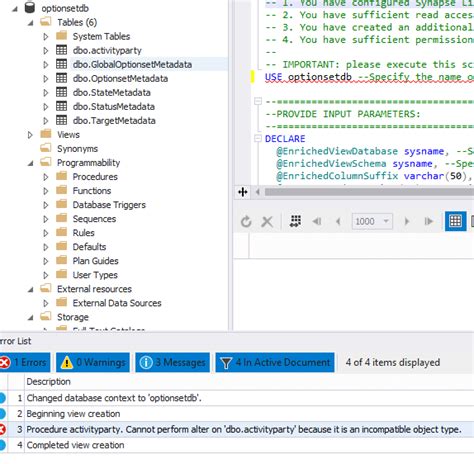Image resolution: width=474 pixels, height=464 pixels.
Task: Click the grid dots icon in results toolbar
Action: coord(296,221)
